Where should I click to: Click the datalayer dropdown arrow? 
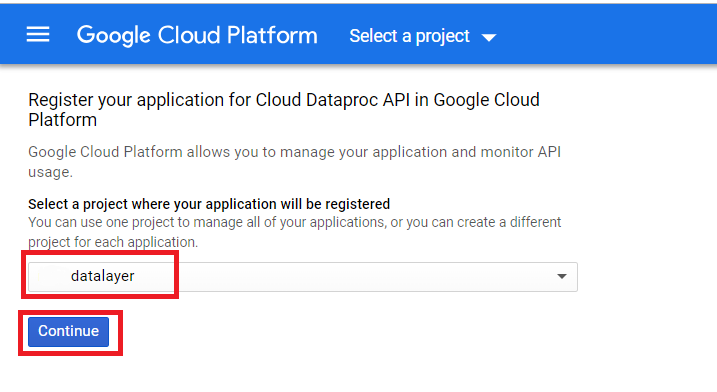tap(562, 276)
